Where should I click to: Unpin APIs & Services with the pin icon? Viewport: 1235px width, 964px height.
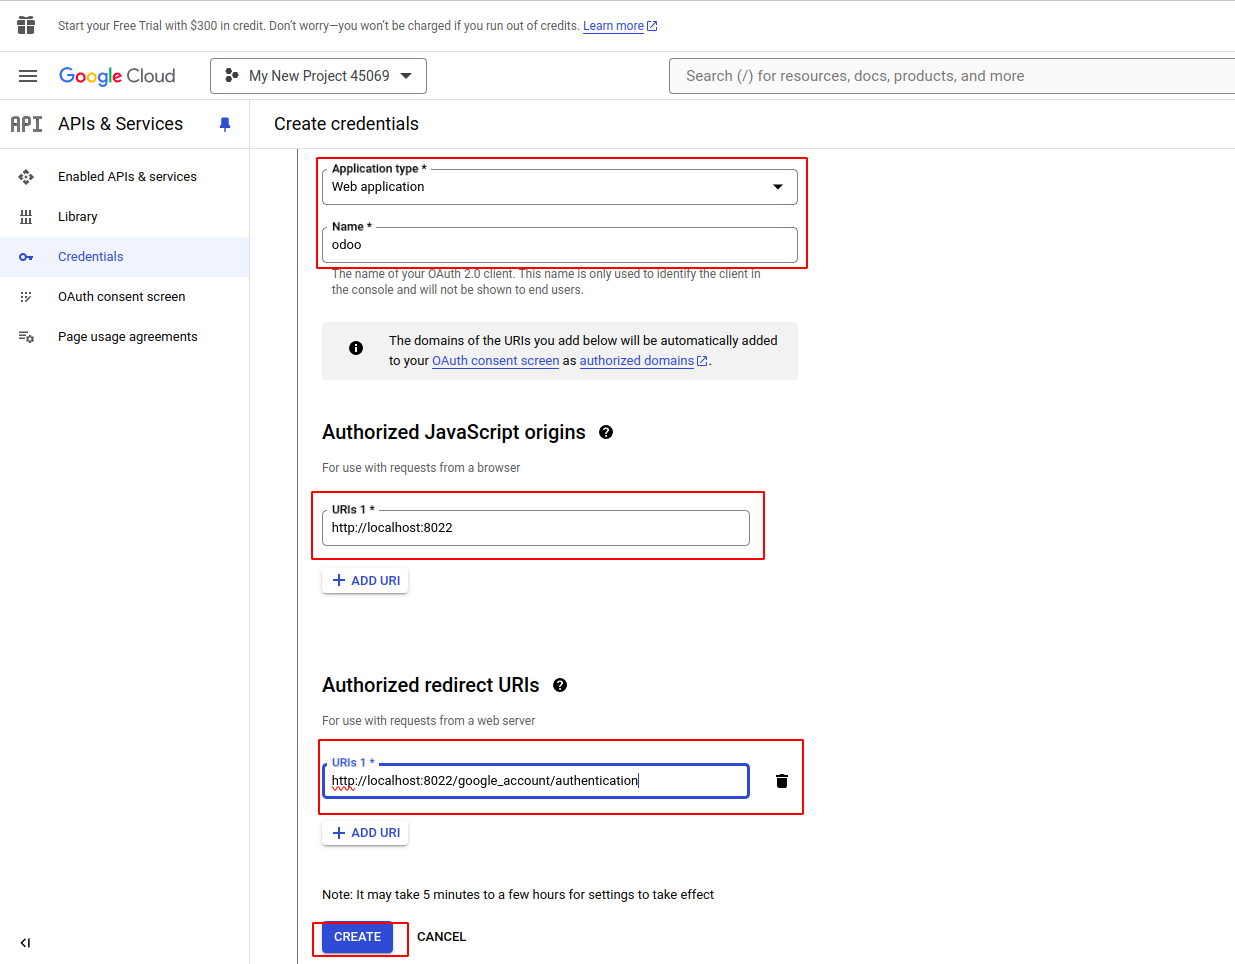[x=225, y=124]
